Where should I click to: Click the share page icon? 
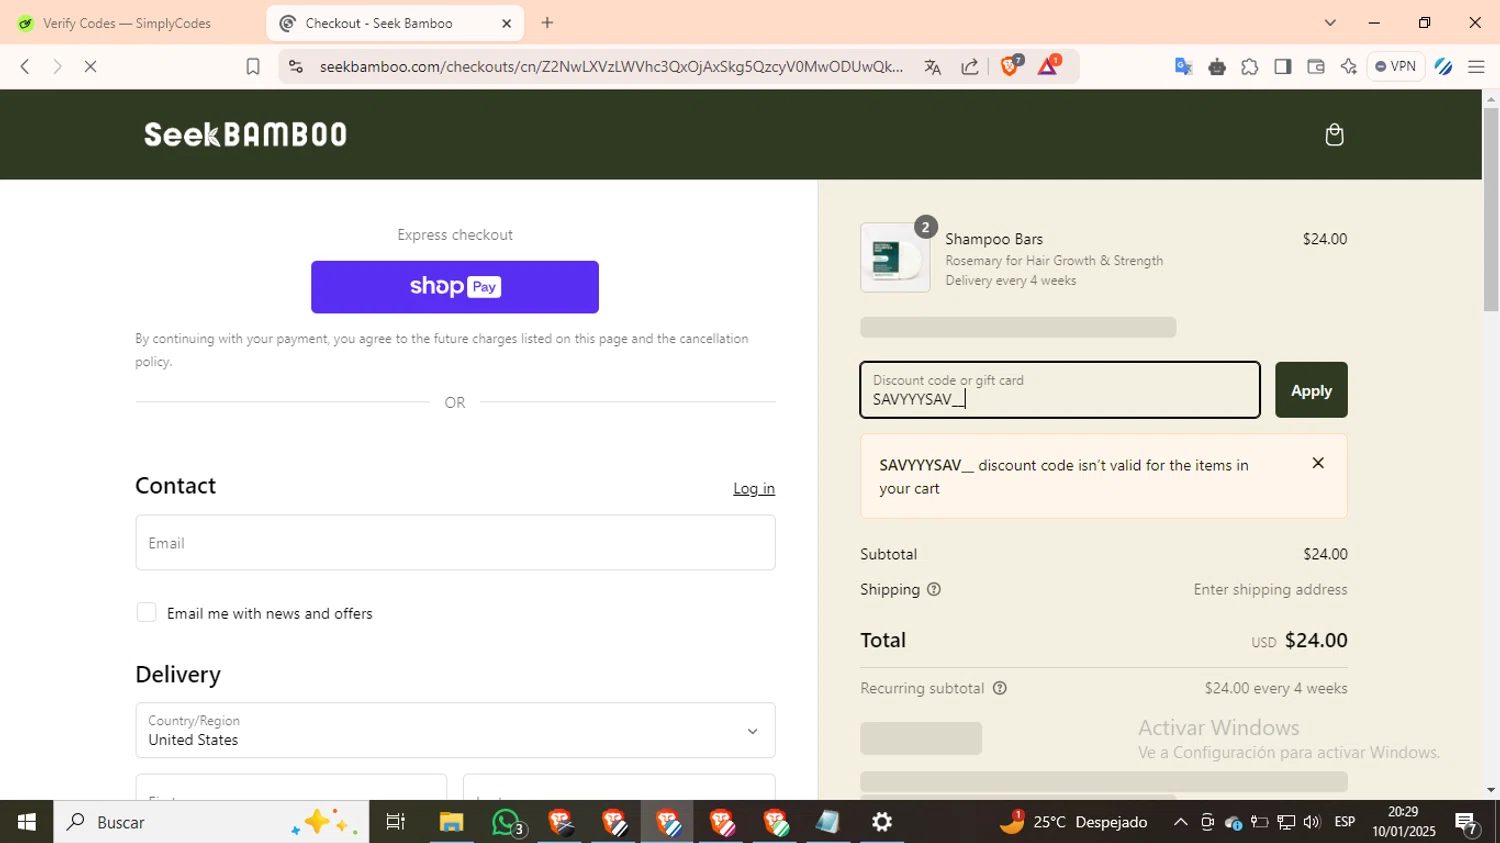[970, 67]
